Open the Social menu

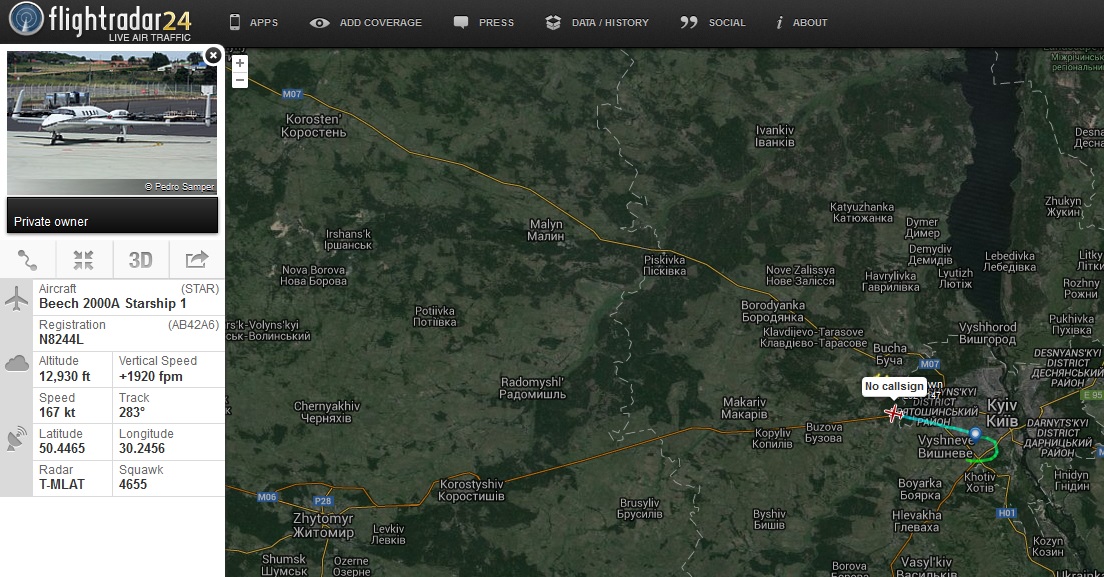(713, 22)
